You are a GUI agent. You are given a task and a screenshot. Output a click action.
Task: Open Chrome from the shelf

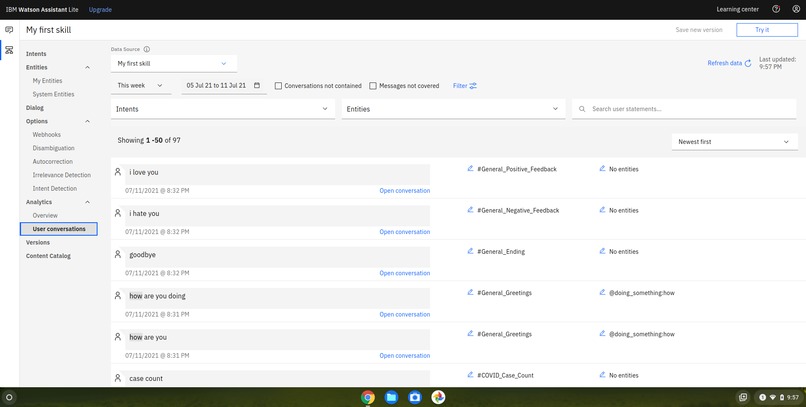point(368,397)
